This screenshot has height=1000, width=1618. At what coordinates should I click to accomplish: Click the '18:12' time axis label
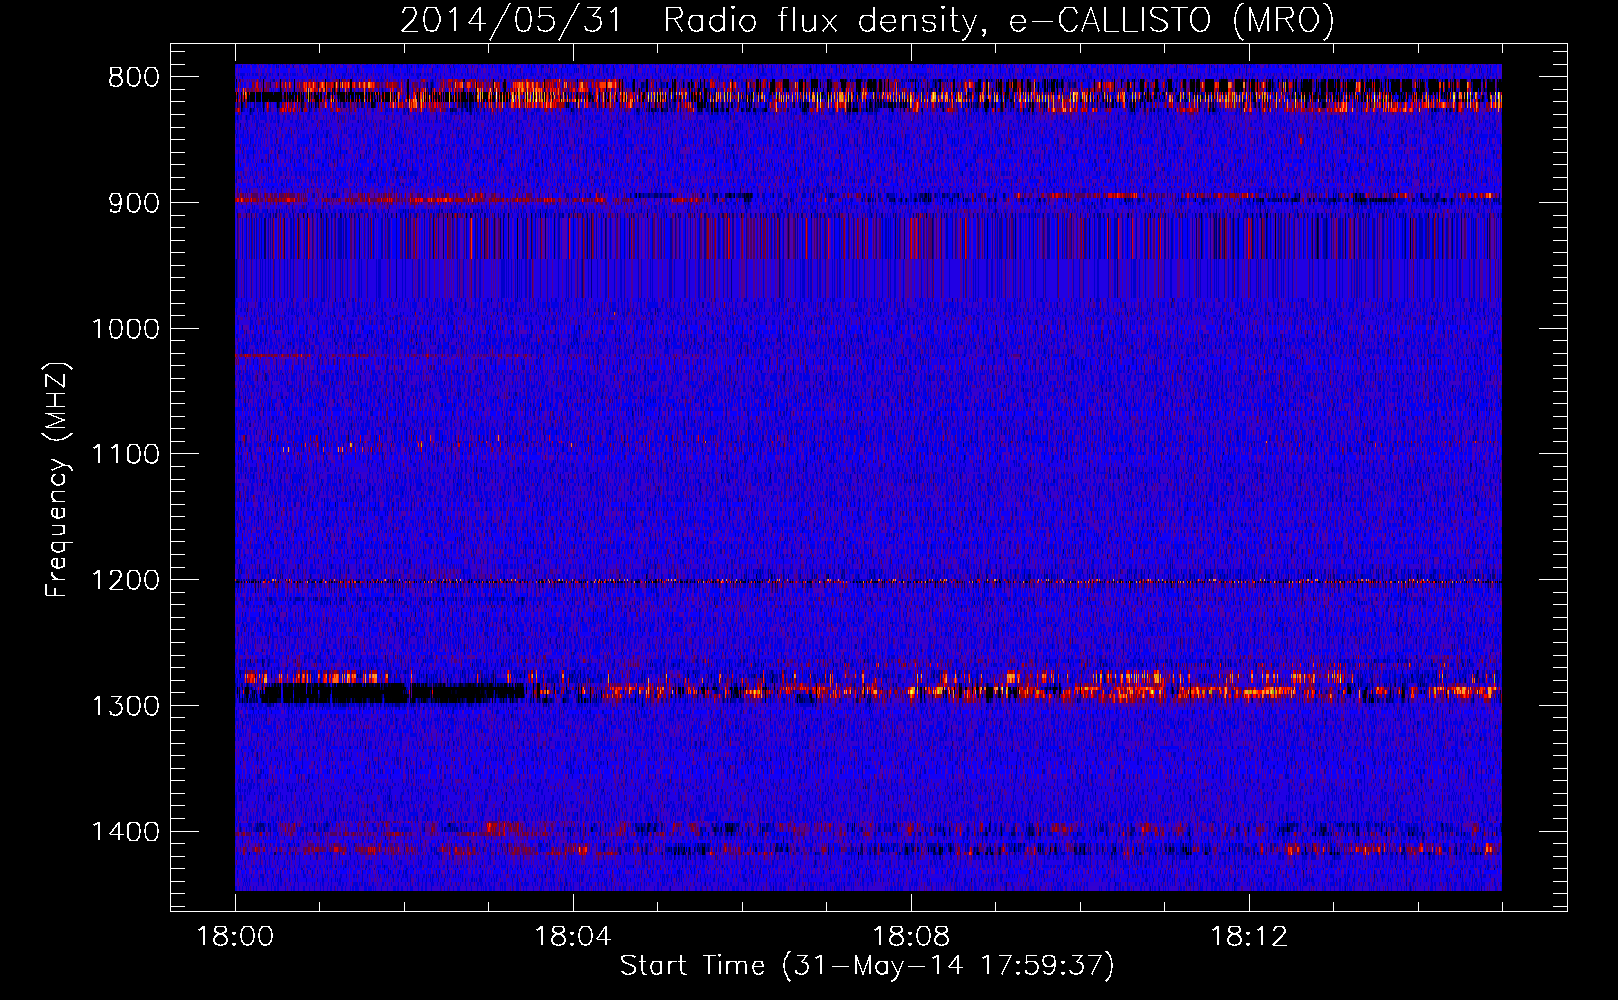[1249, 937]
